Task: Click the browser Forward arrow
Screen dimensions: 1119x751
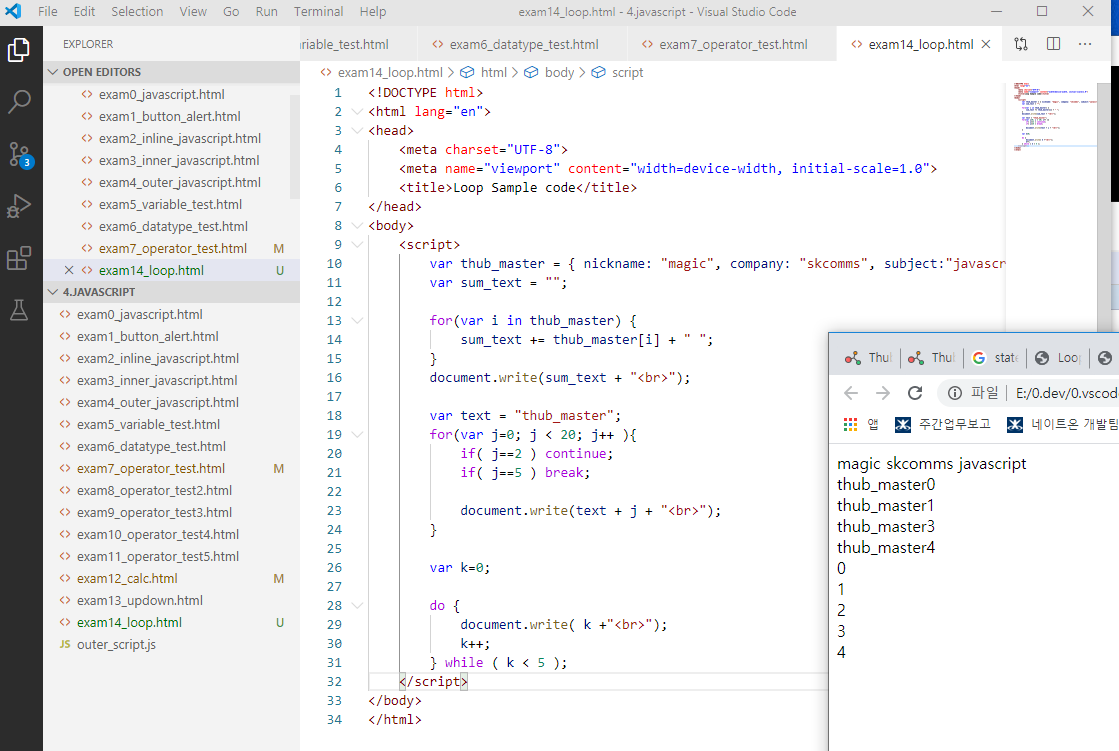Action: pyautogui.click(x=883, y=393)
